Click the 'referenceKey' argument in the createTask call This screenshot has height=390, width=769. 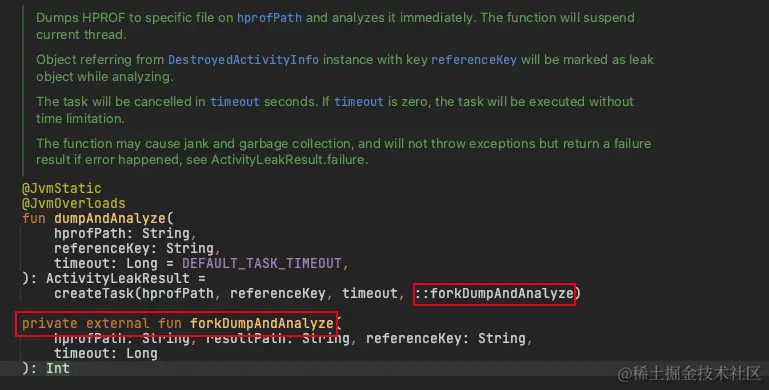tap(278, 293)
